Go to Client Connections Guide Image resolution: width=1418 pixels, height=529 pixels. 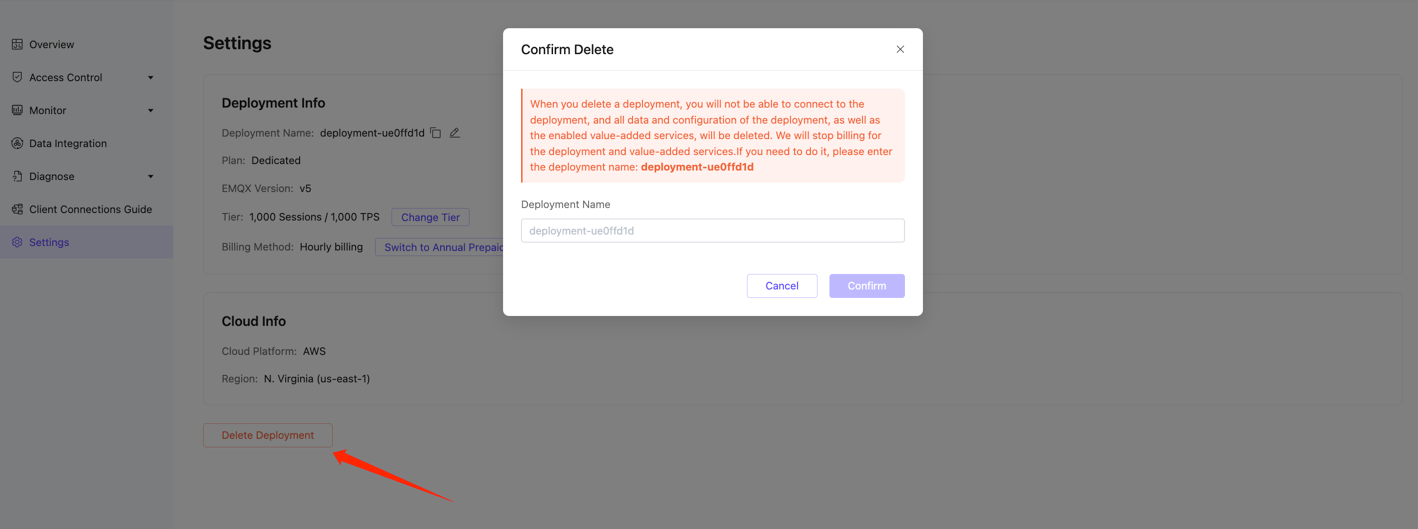90,209
